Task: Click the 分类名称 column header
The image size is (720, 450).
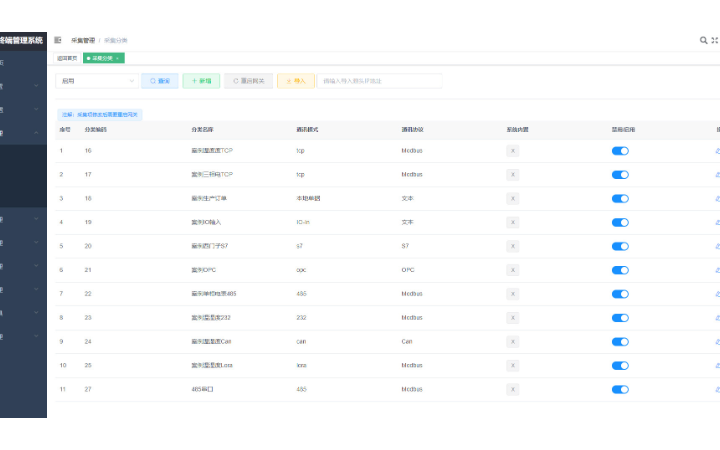Action: coord(202,129)
